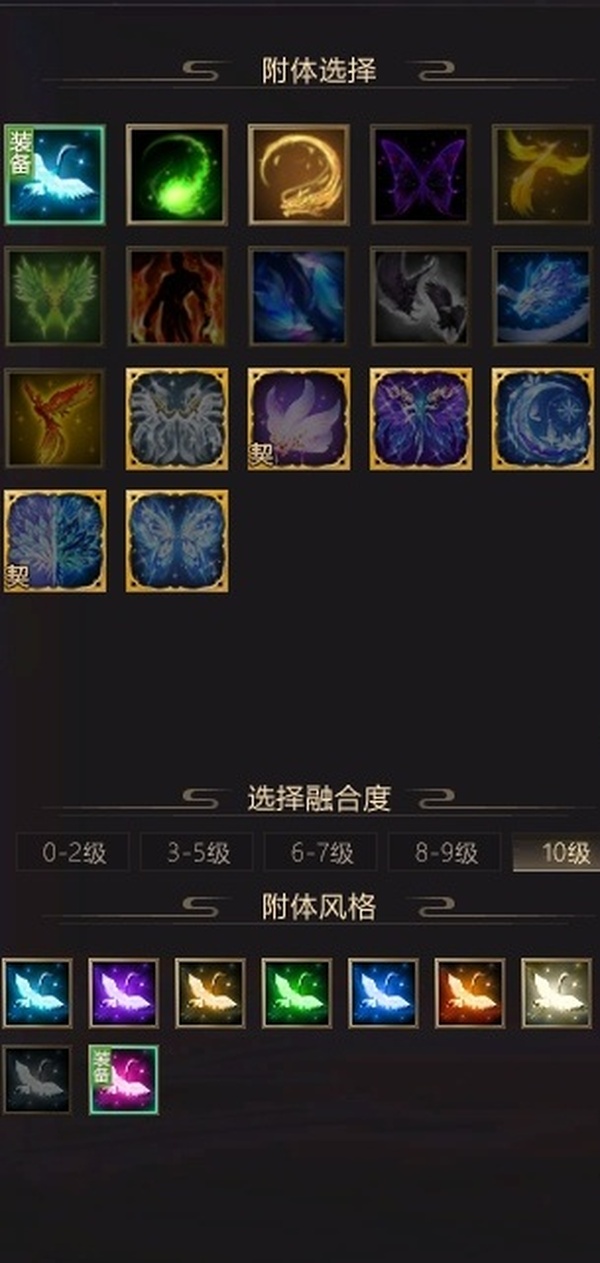Switch to the 3-5级 fusion level
This screenshot has width=600, height=1263.
[x=197, y=853]
